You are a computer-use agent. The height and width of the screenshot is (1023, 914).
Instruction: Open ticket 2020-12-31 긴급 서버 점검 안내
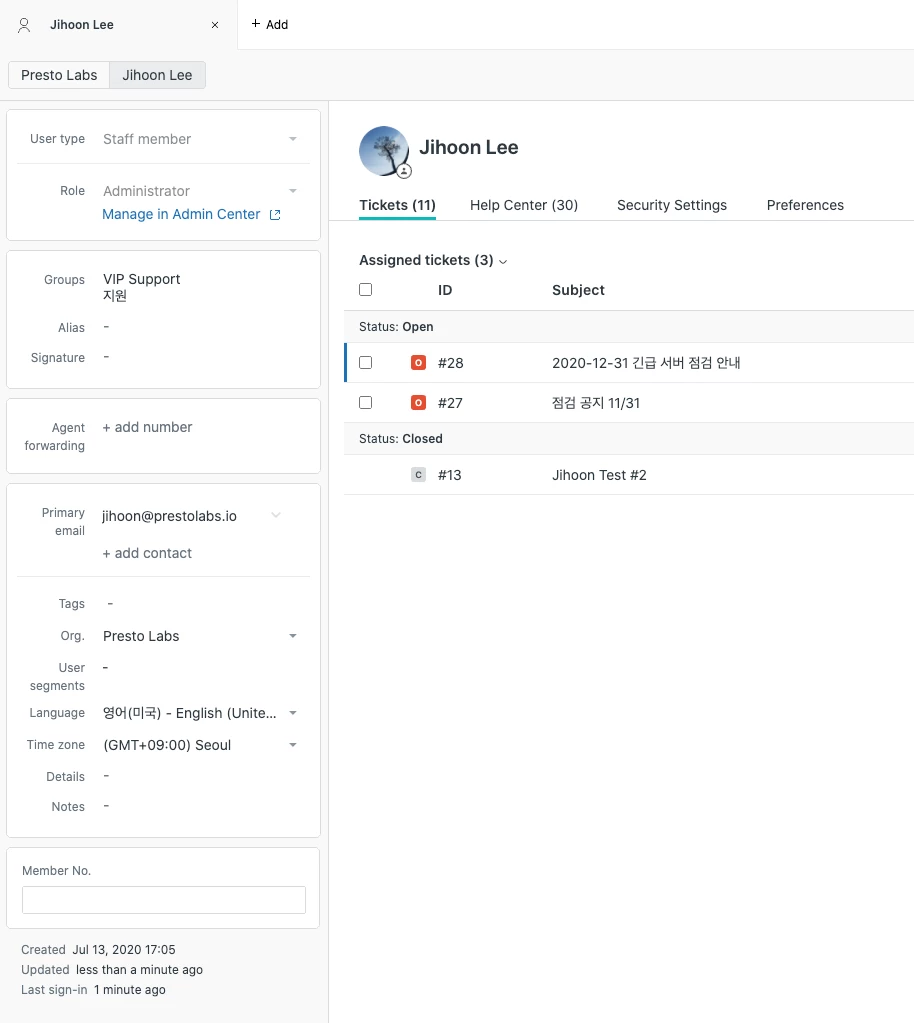(646, 363)
